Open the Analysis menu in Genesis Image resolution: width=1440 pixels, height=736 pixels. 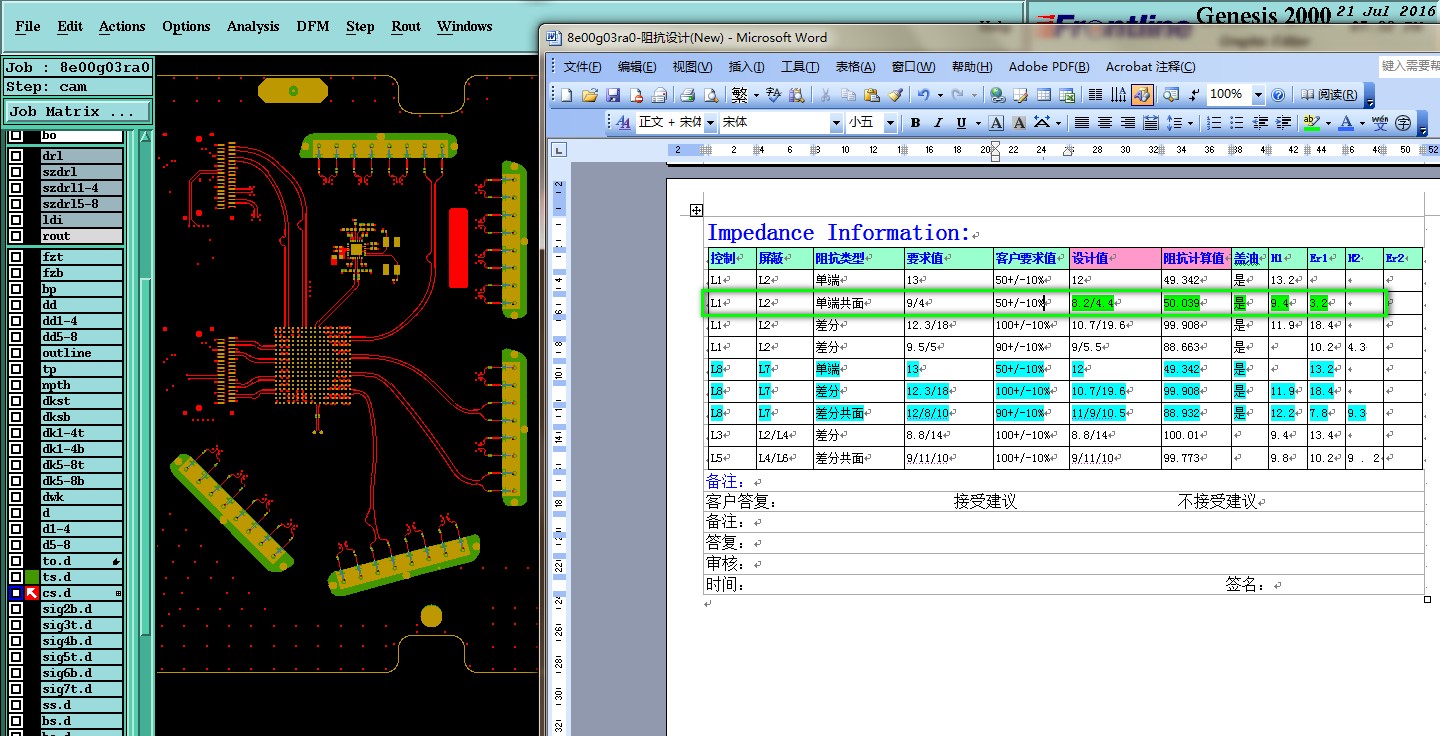253,27
